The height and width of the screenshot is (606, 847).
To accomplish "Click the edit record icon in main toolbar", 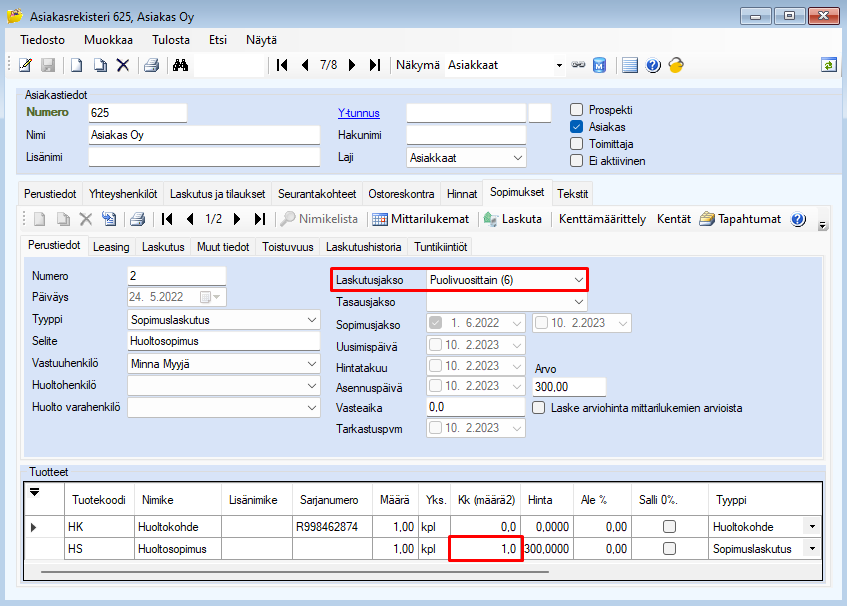I will (25, 65).
